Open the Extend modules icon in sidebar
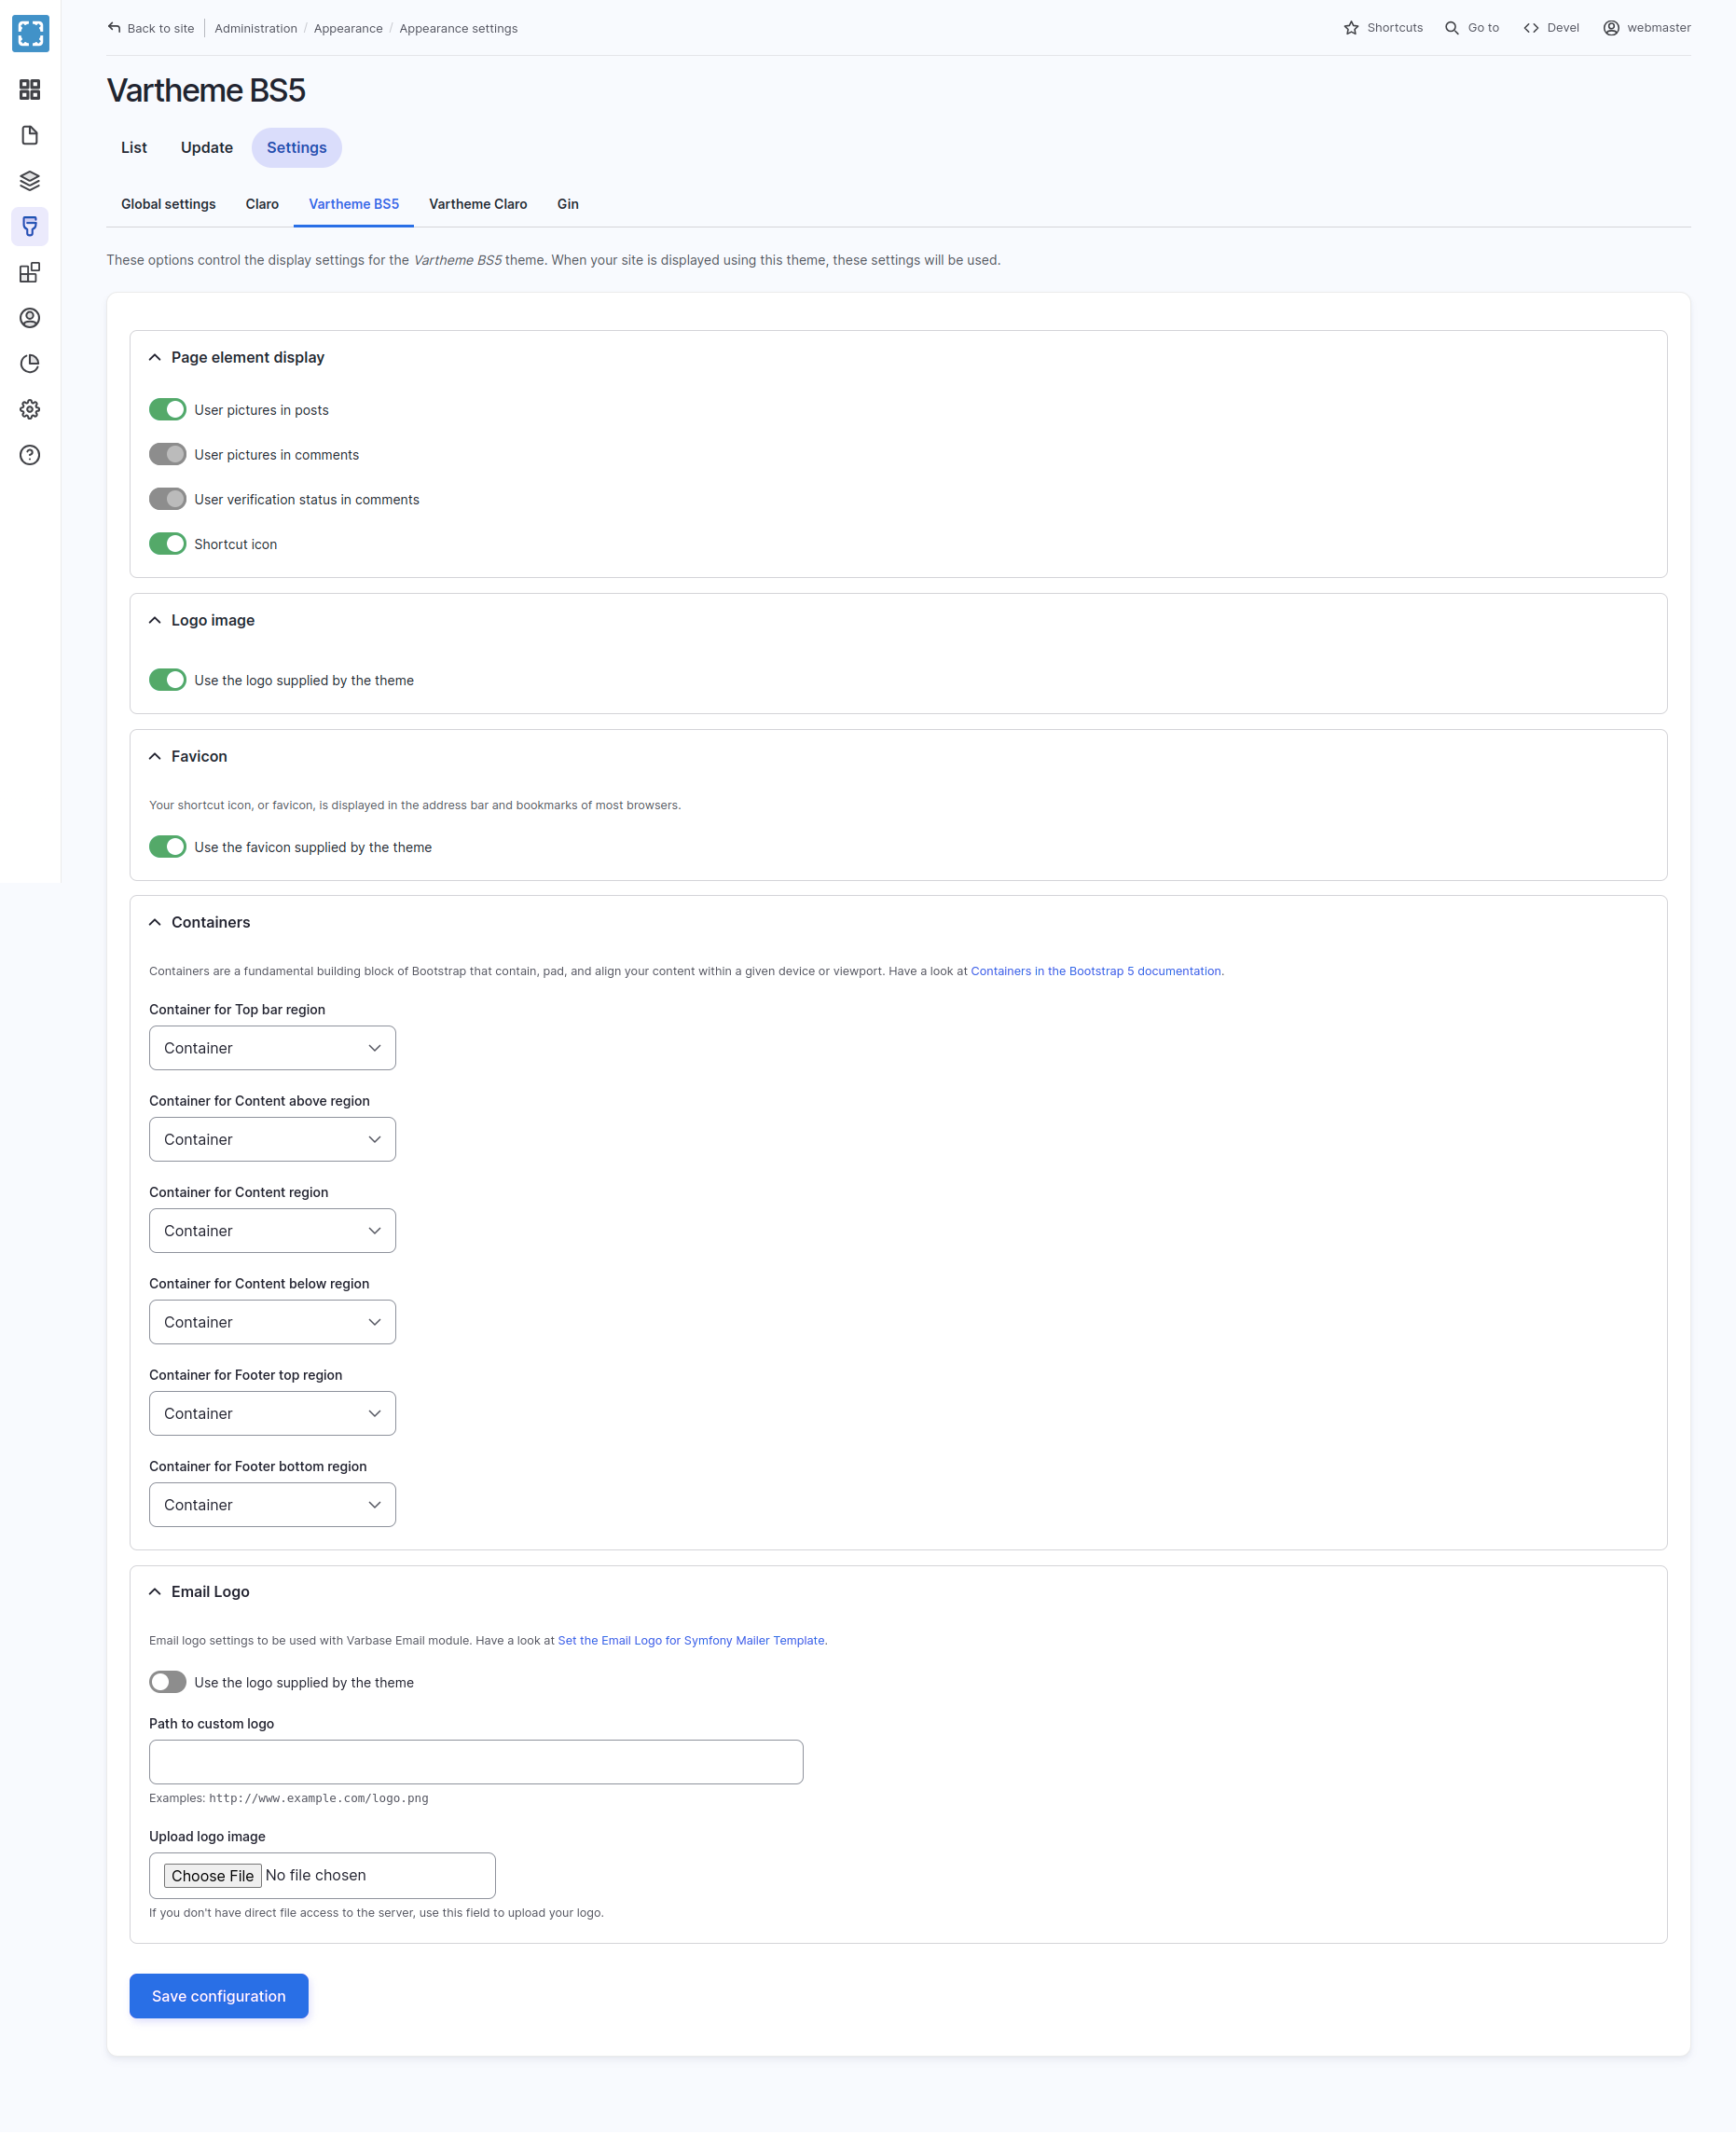Image resolution: width=1736 pixels, height=2134 pixels. pyautogui.click(x=30, y=272)
